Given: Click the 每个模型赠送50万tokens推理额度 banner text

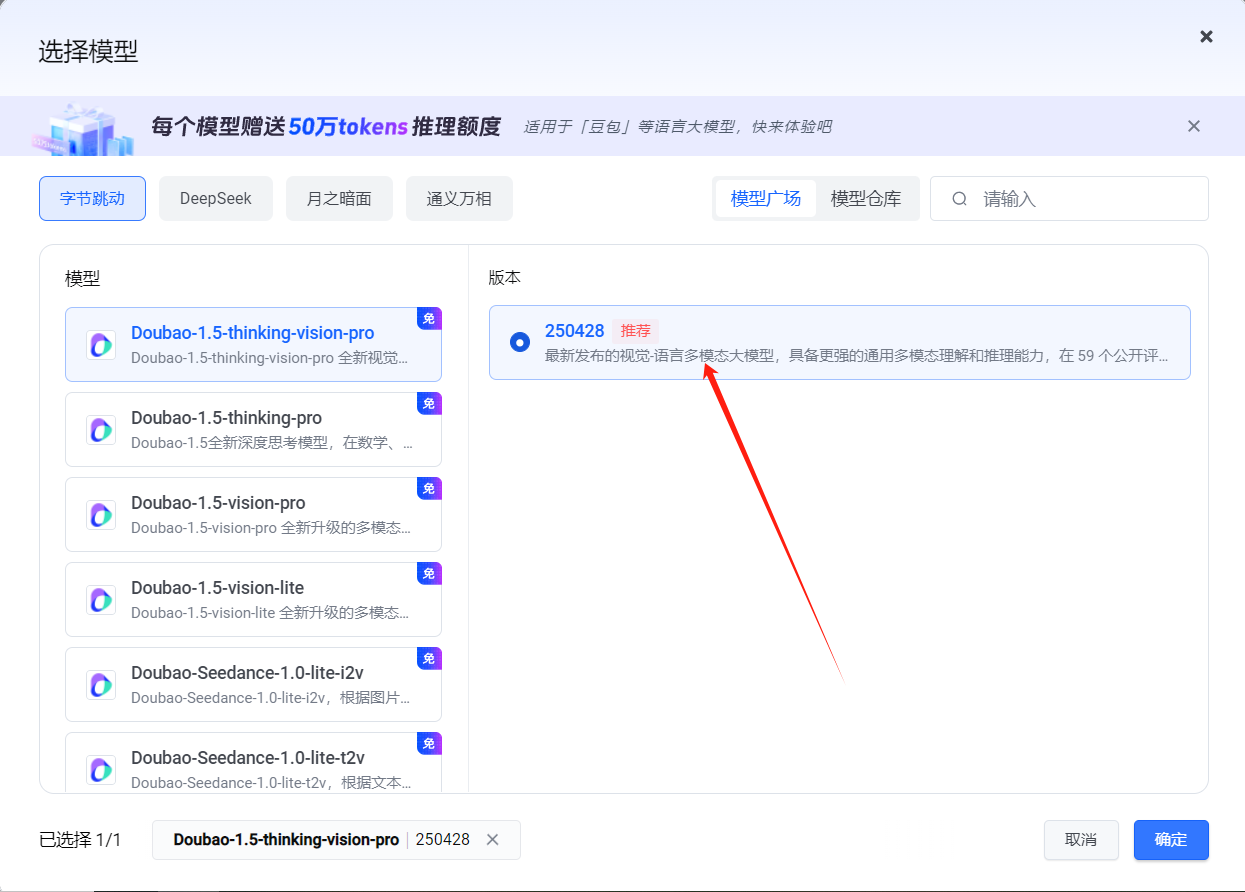Looking at the screenshot, I should pyautogui.click(x=326, y=126).
